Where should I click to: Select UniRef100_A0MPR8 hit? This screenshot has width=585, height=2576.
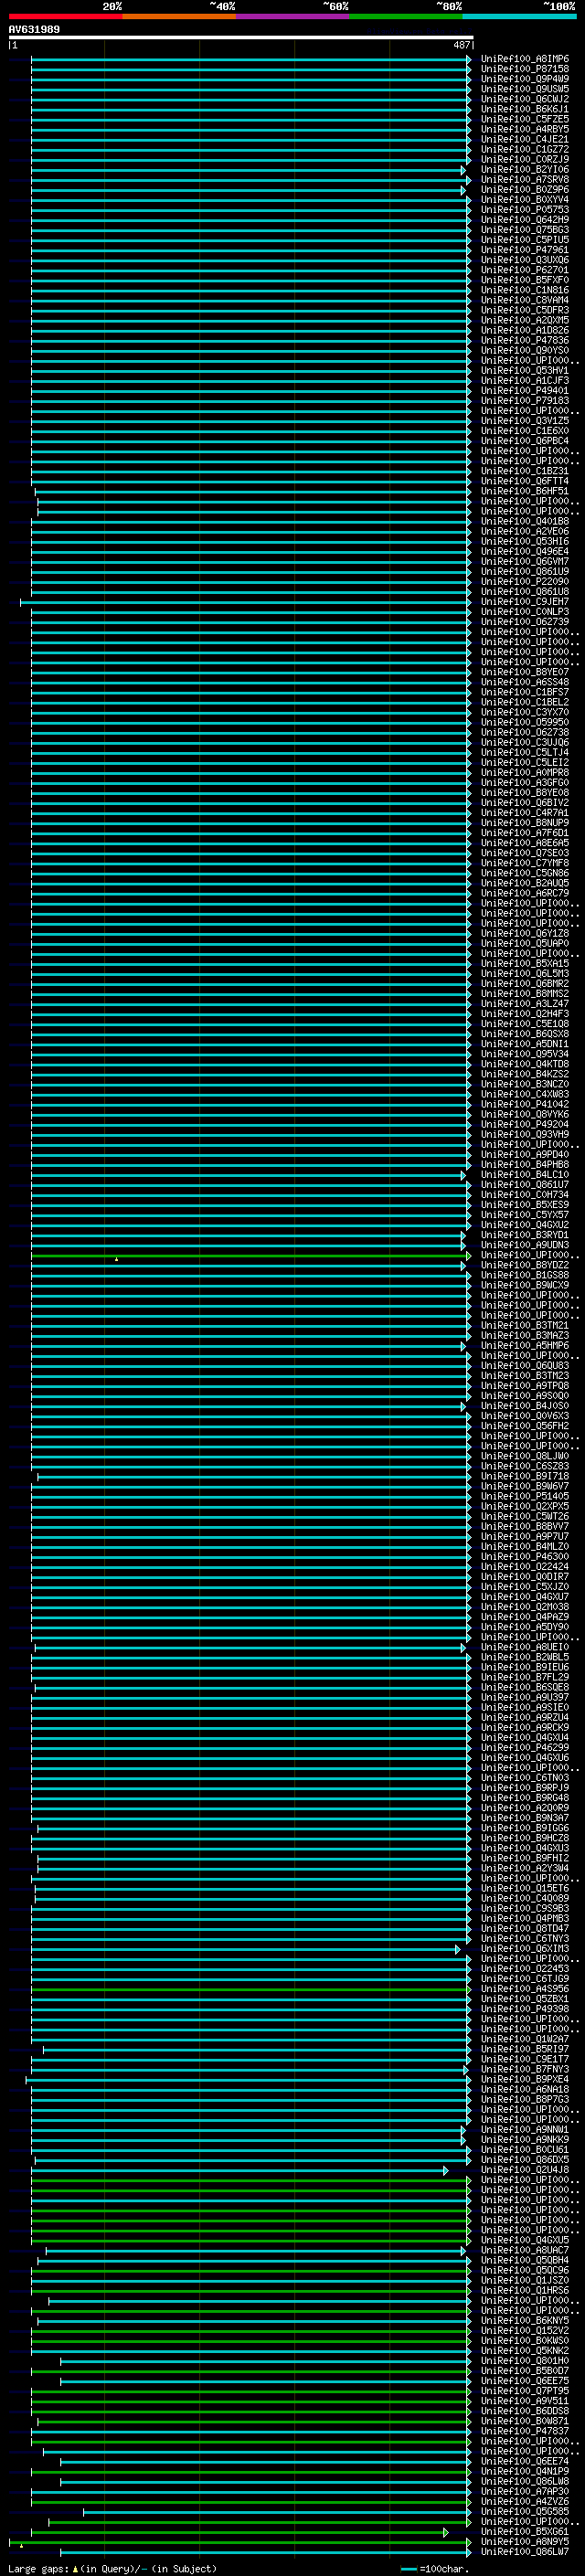coord(524,773)
